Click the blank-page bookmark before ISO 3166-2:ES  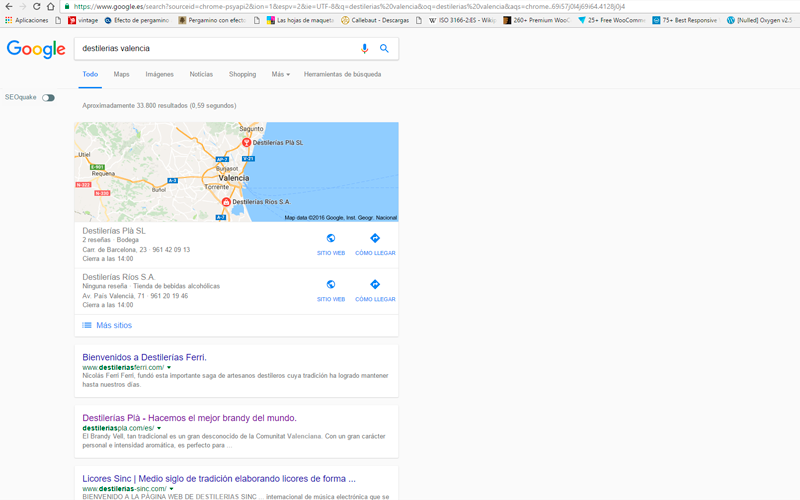[x=419, y=20]
